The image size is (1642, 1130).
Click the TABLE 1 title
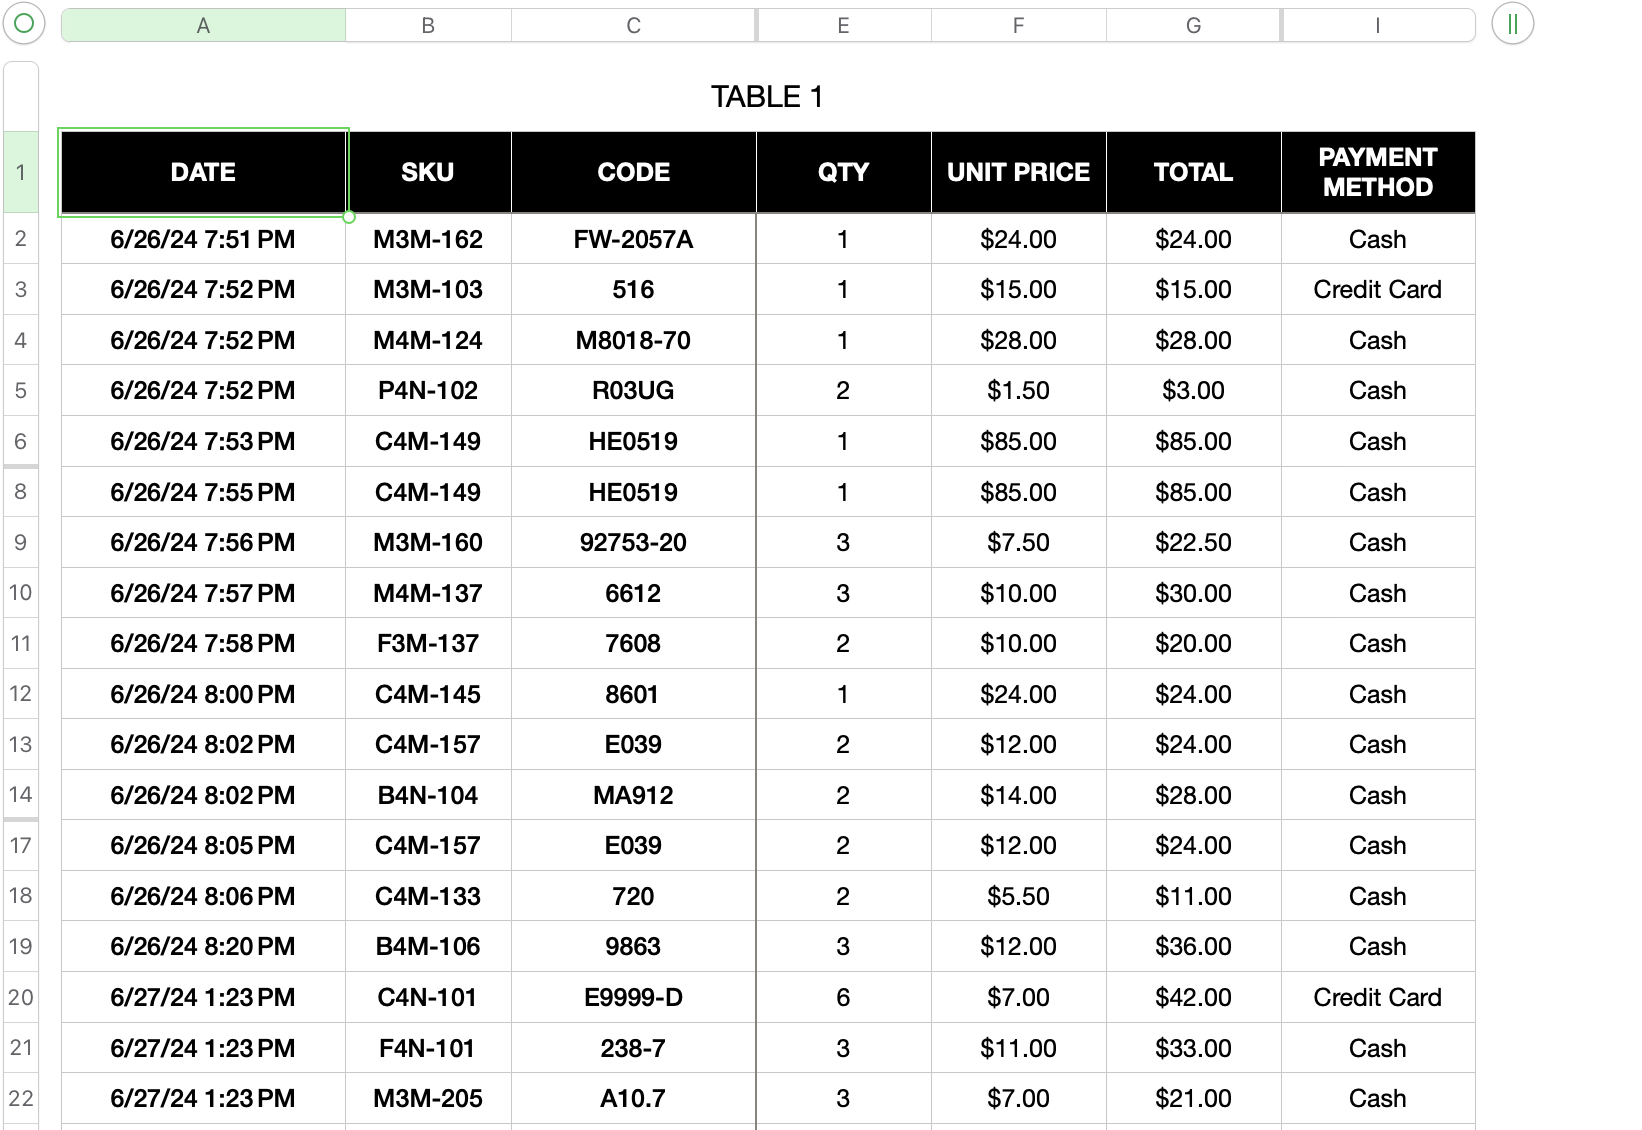pyautogui.click(x=767, y=97)
